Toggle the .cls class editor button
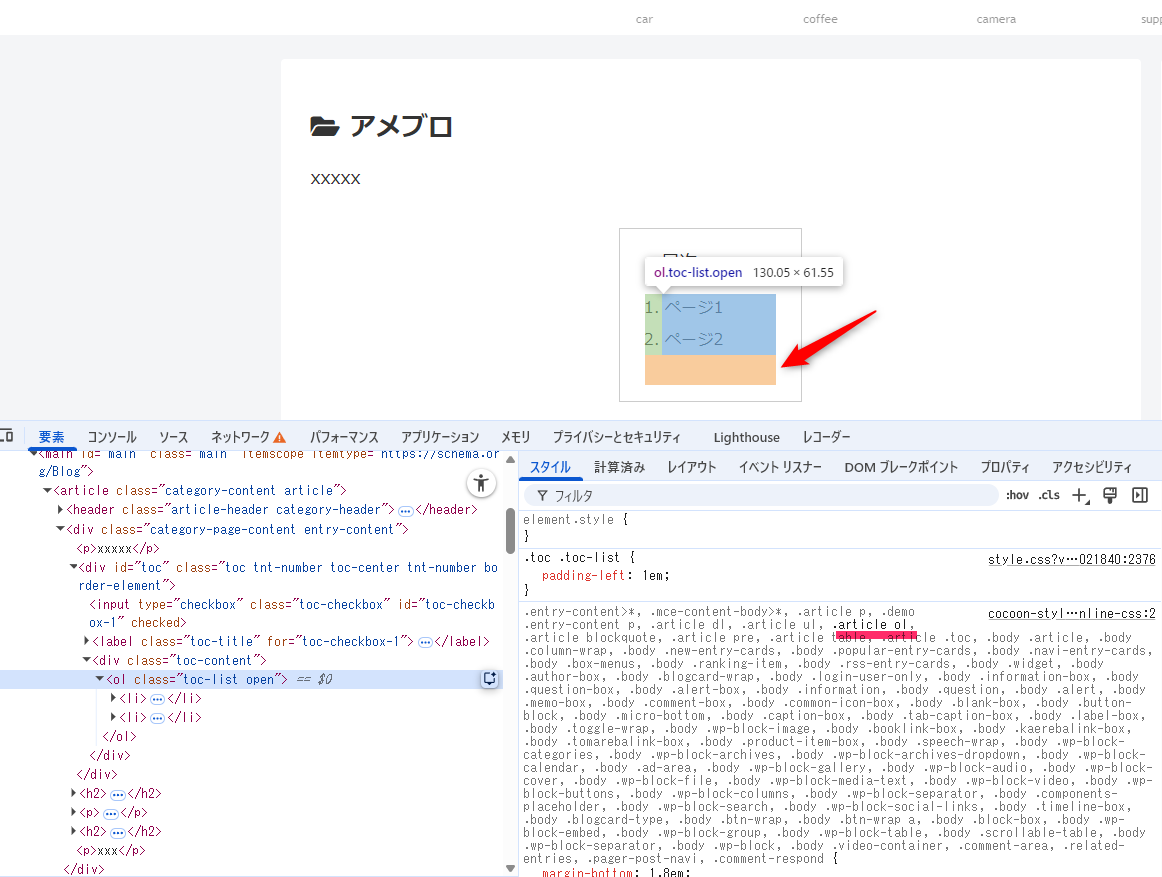The width and height of the screenshot is (1162, 877). (1049, 496)
